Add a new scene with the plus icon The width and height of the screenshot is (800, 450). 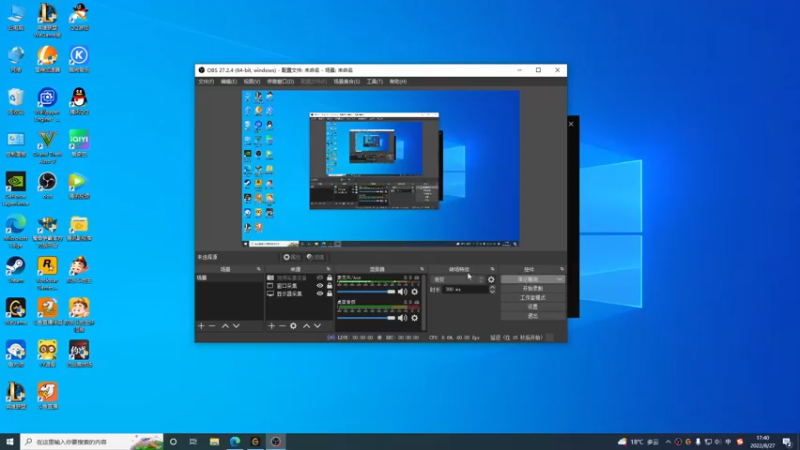click(201, 326)
